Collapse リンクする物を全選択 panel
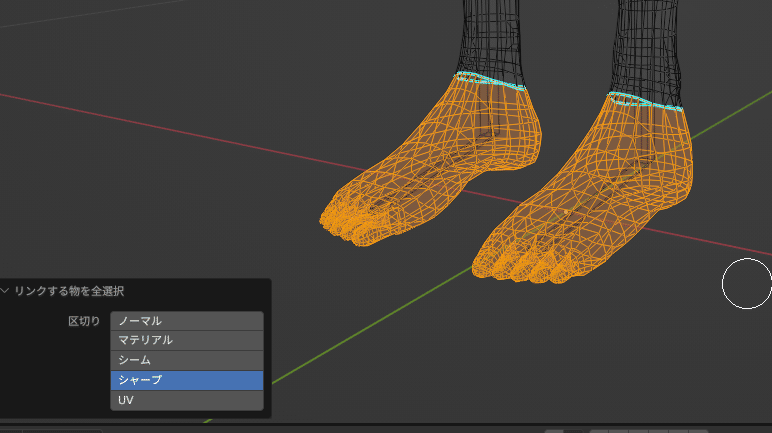This screenshot has height=433, width=772. [5, 291]
